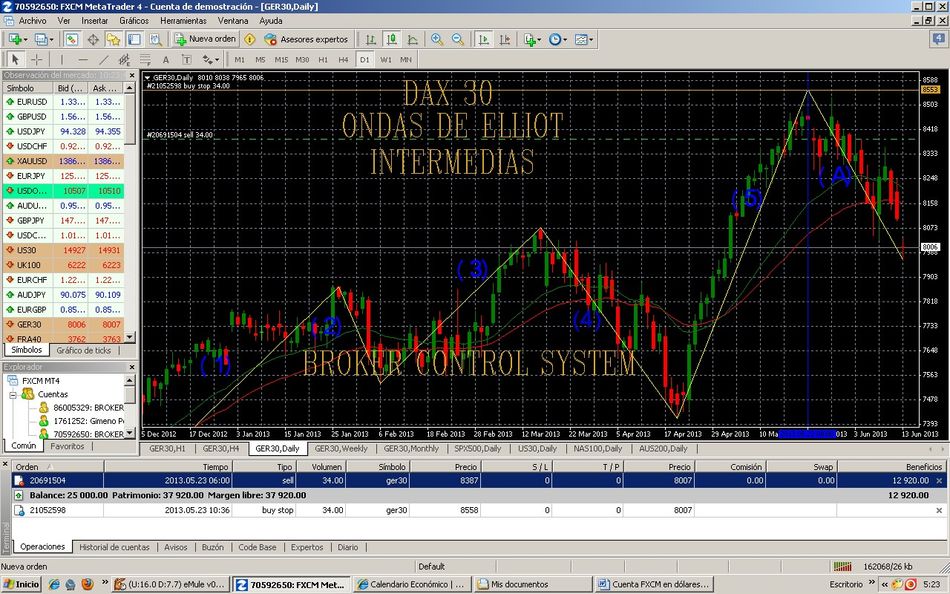Select EURUSD row in market watch

(x=64, y=102)
